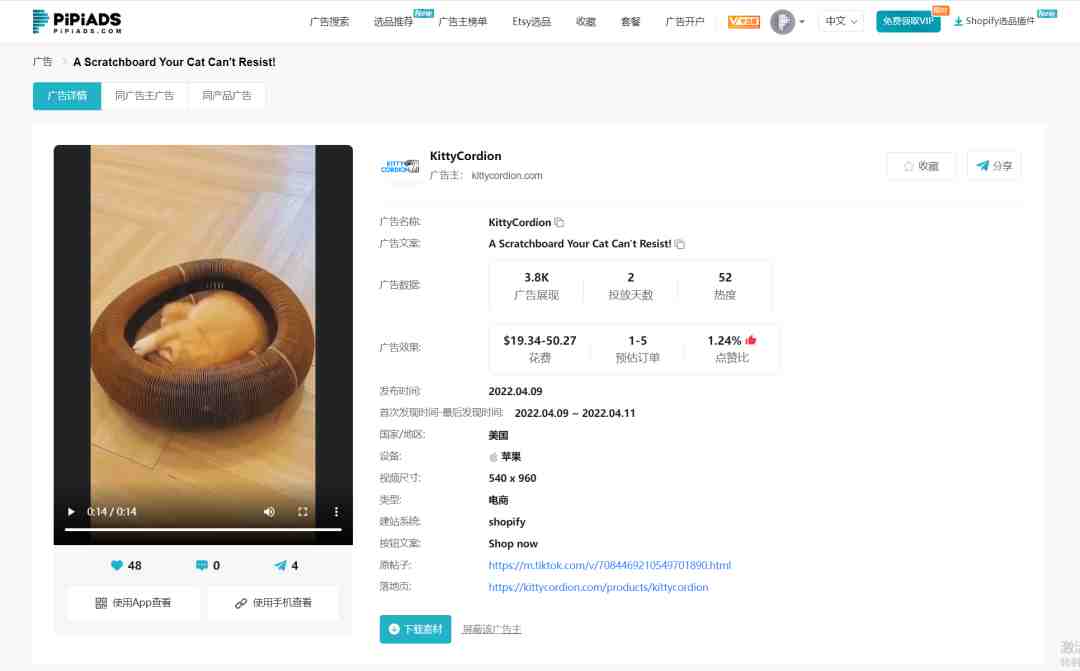This screenshot has width=1080, height=671.
Task: Click the KittyCordion advertiser logo
Action: [x=399, y=166]
